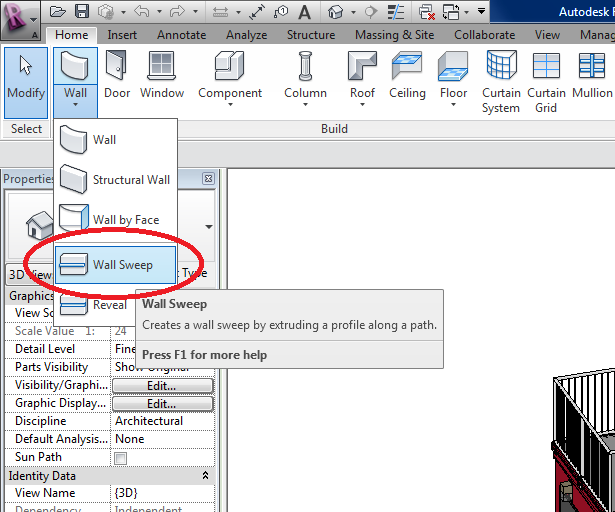Open the Customize Quick Access Toolbar dropdown
615x512 pixels.
pos(481,11)
